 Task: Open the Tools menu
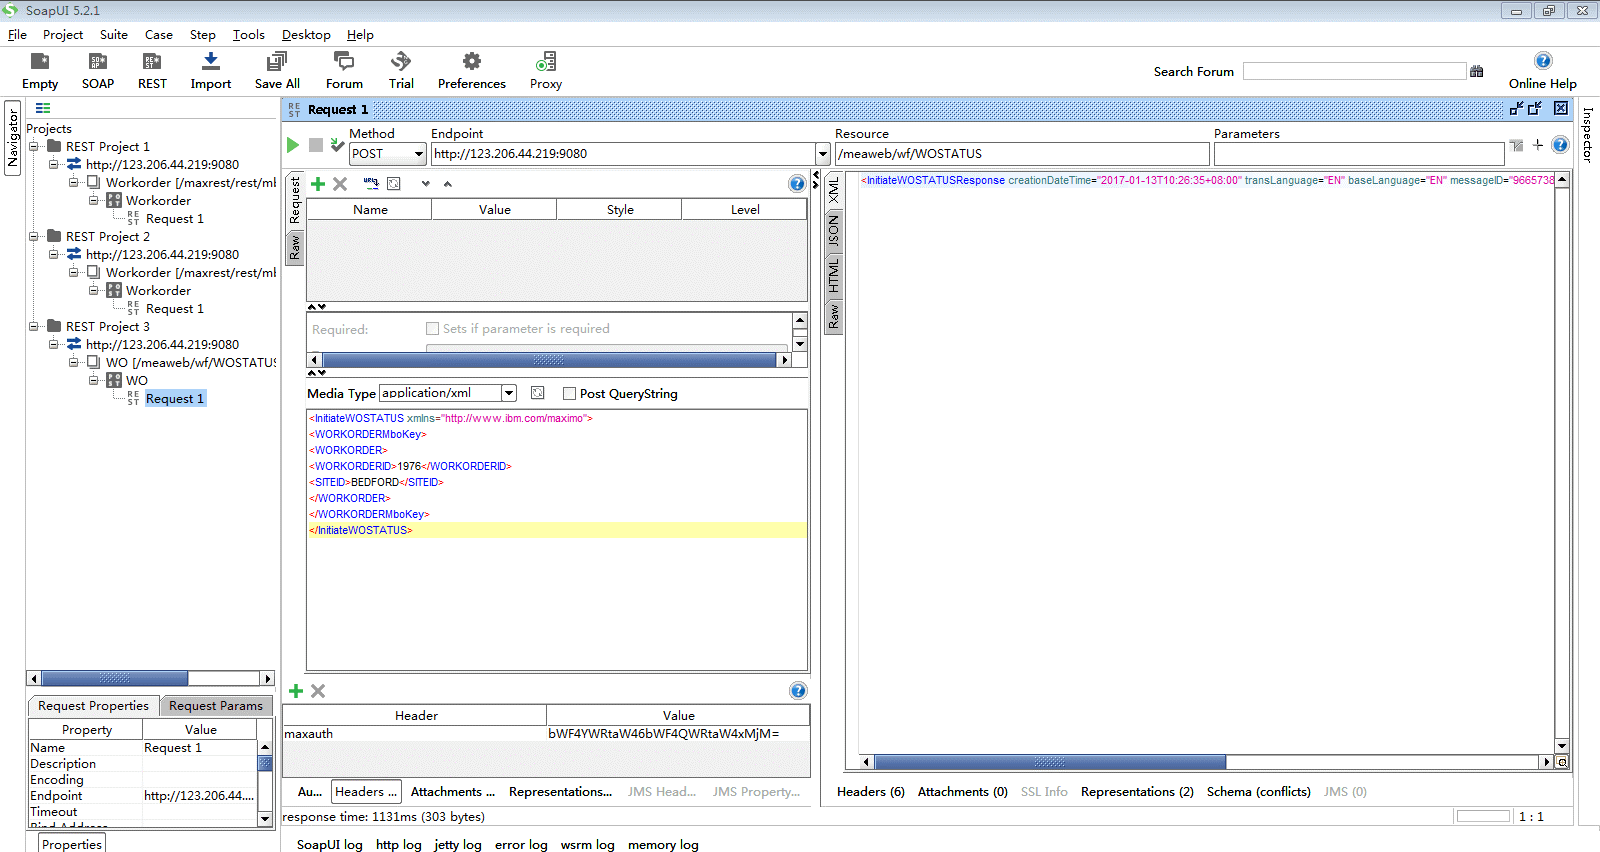[249, 34]
